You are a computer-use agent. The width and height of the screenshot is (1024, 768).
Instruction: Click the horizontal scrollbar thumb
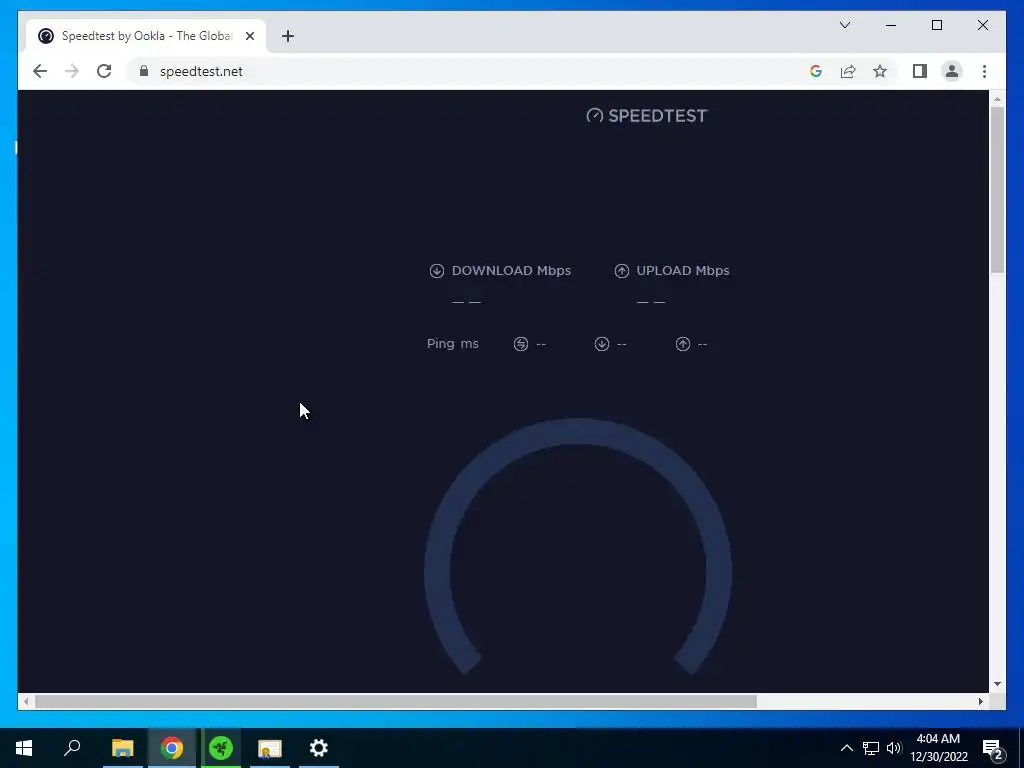click(396, 701)
